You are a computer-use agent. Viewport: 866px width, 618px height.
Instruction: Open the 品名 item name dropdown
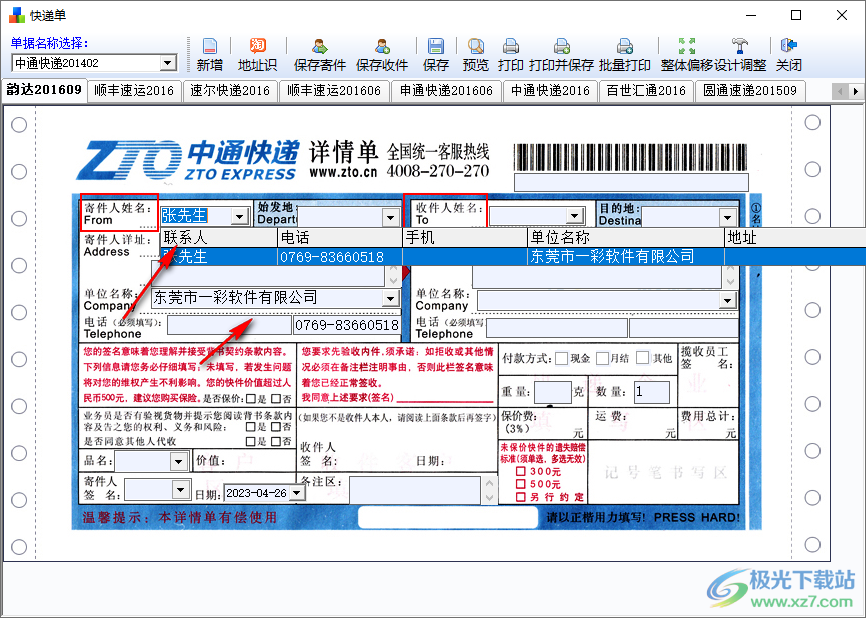point(178,461)
